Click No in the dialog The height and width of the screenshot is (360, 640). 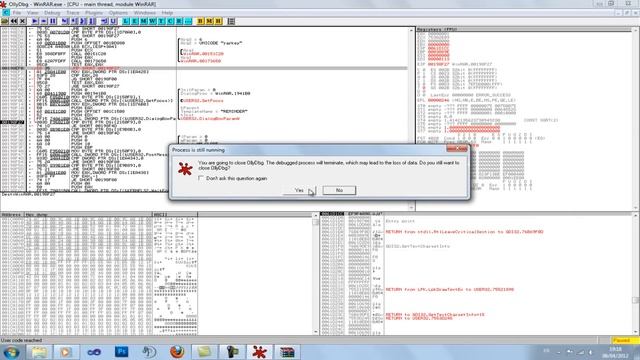click(x=339, y=190)
